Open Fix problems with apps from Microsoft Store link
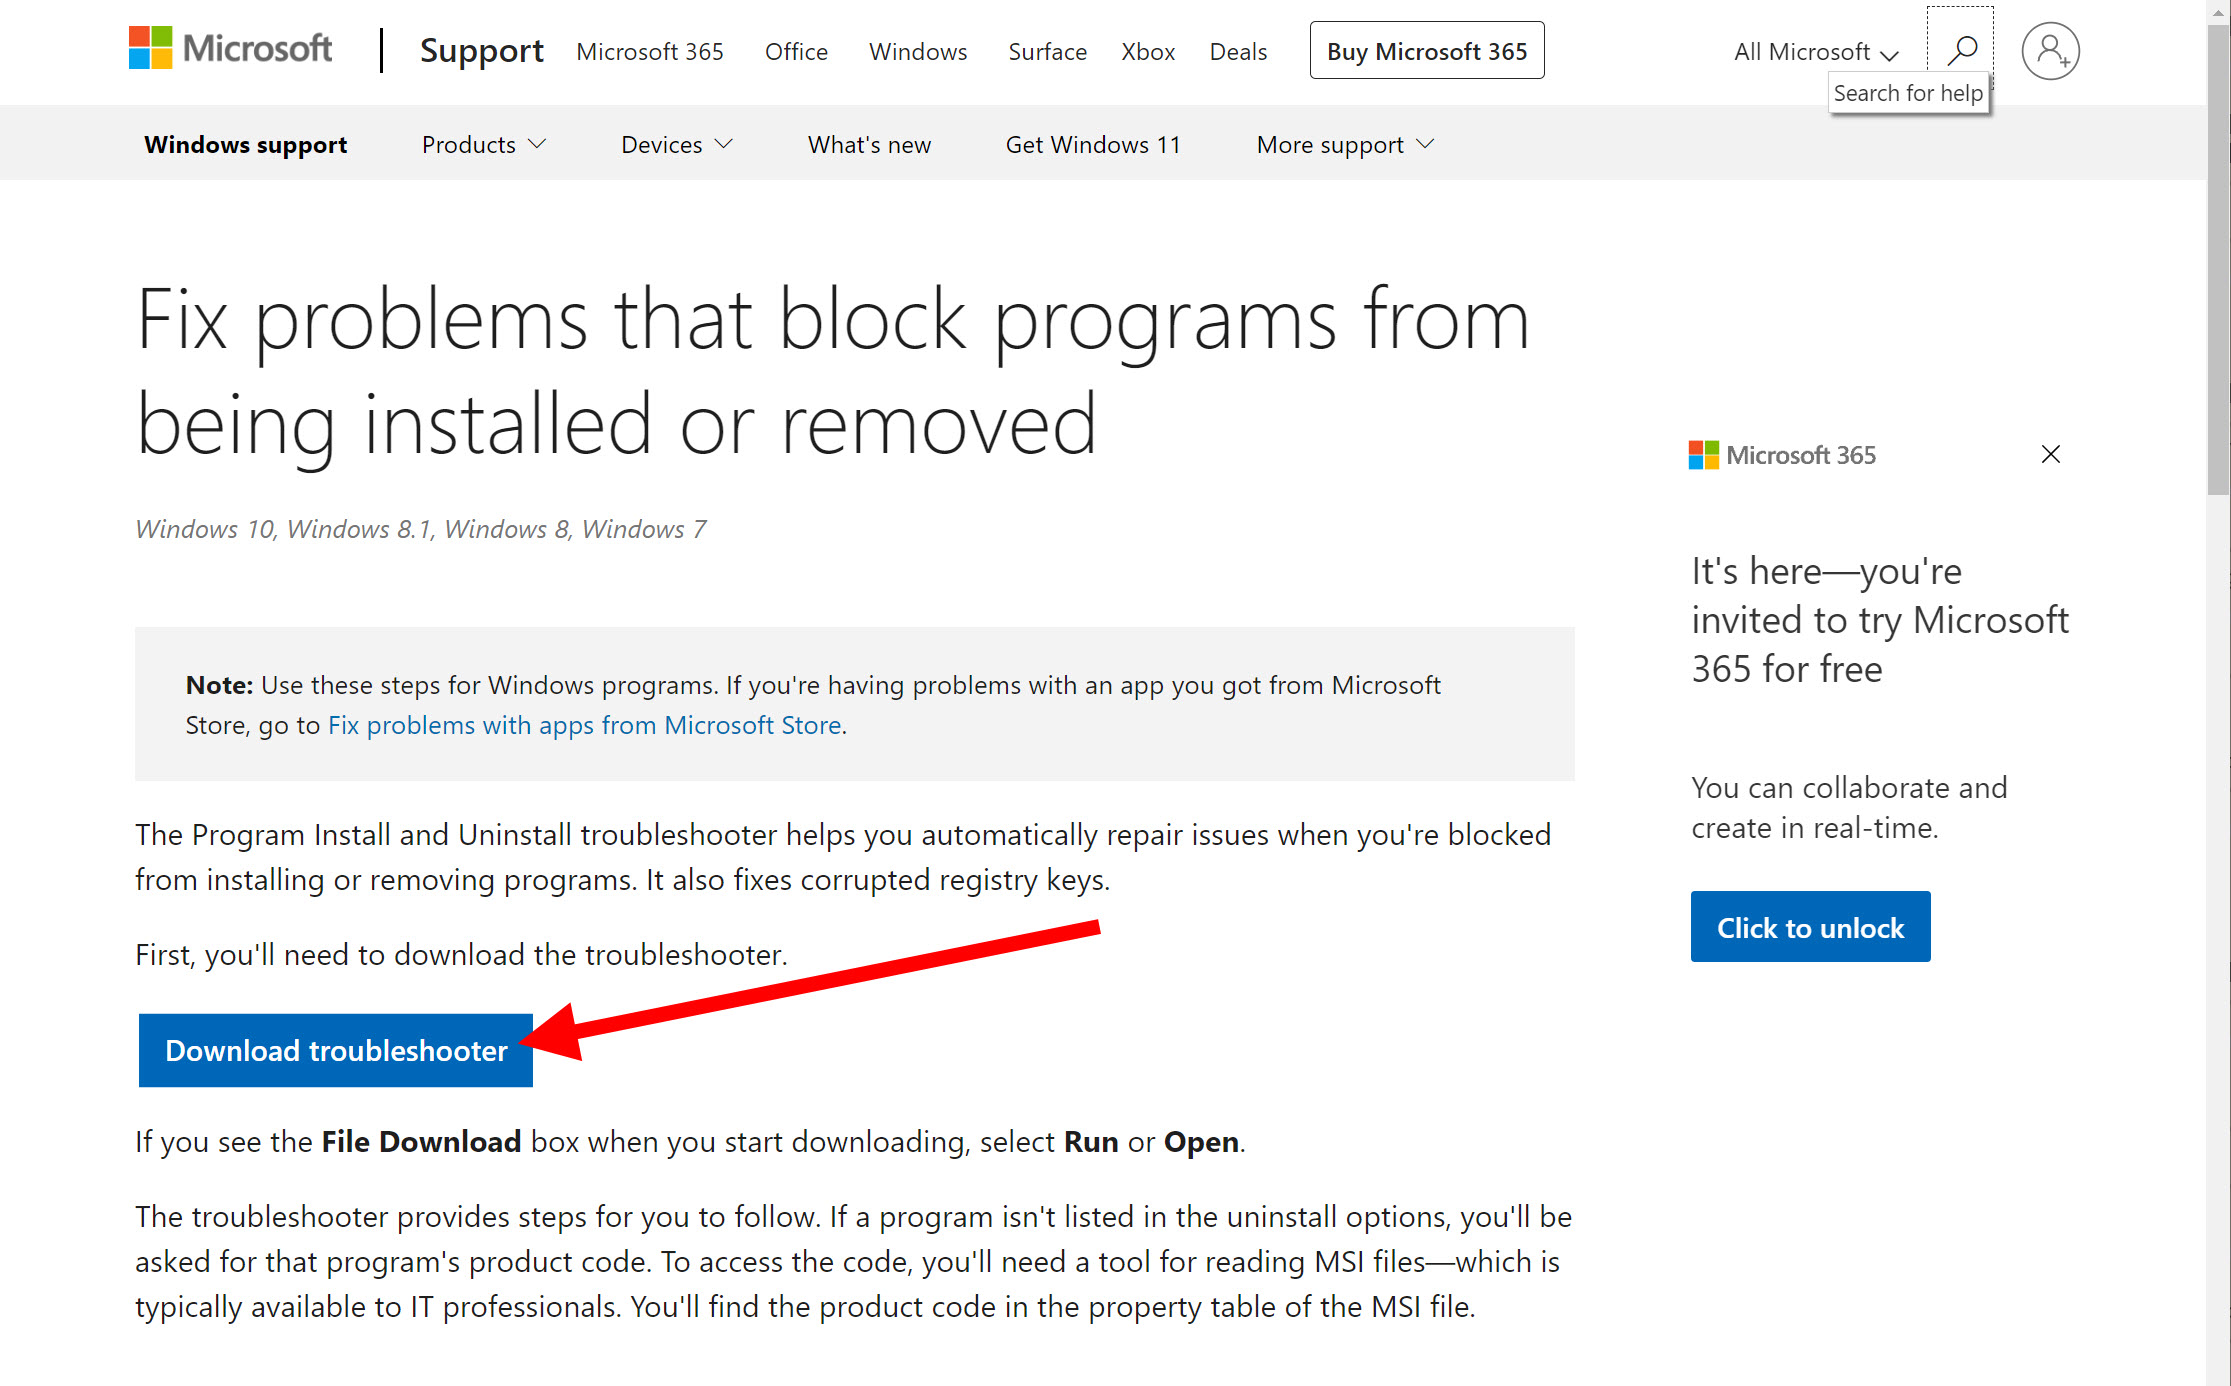This screenshot has width=2231, height=1386. [x=584, y=725]
